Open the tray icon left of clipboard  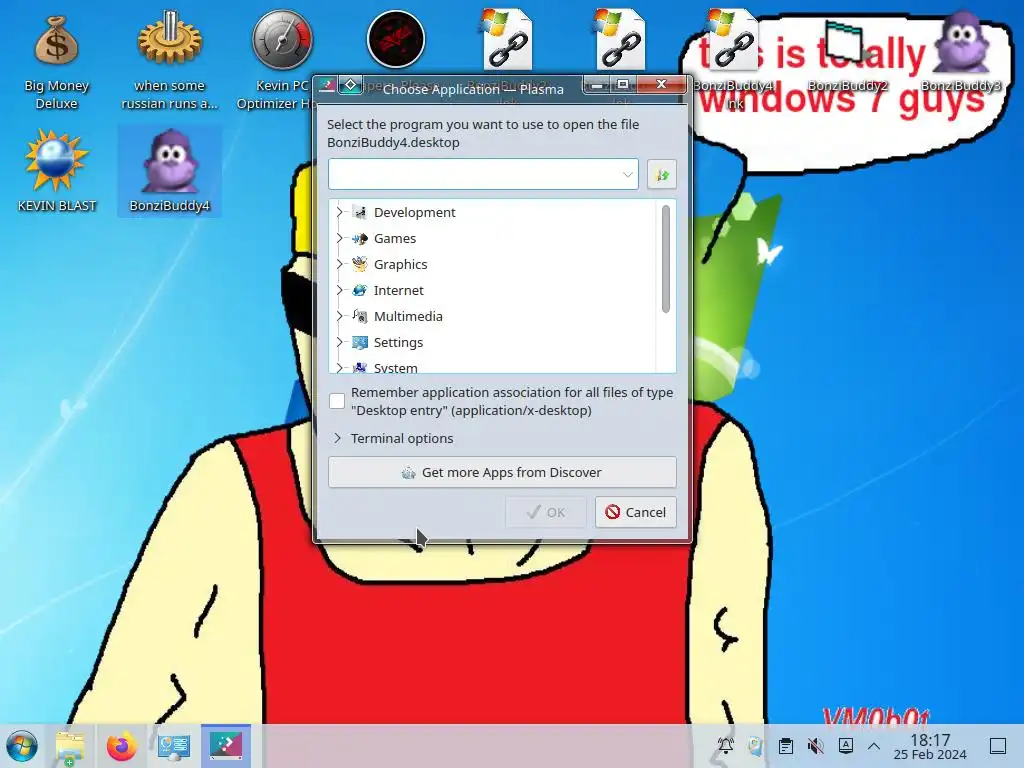click(756, 746)
